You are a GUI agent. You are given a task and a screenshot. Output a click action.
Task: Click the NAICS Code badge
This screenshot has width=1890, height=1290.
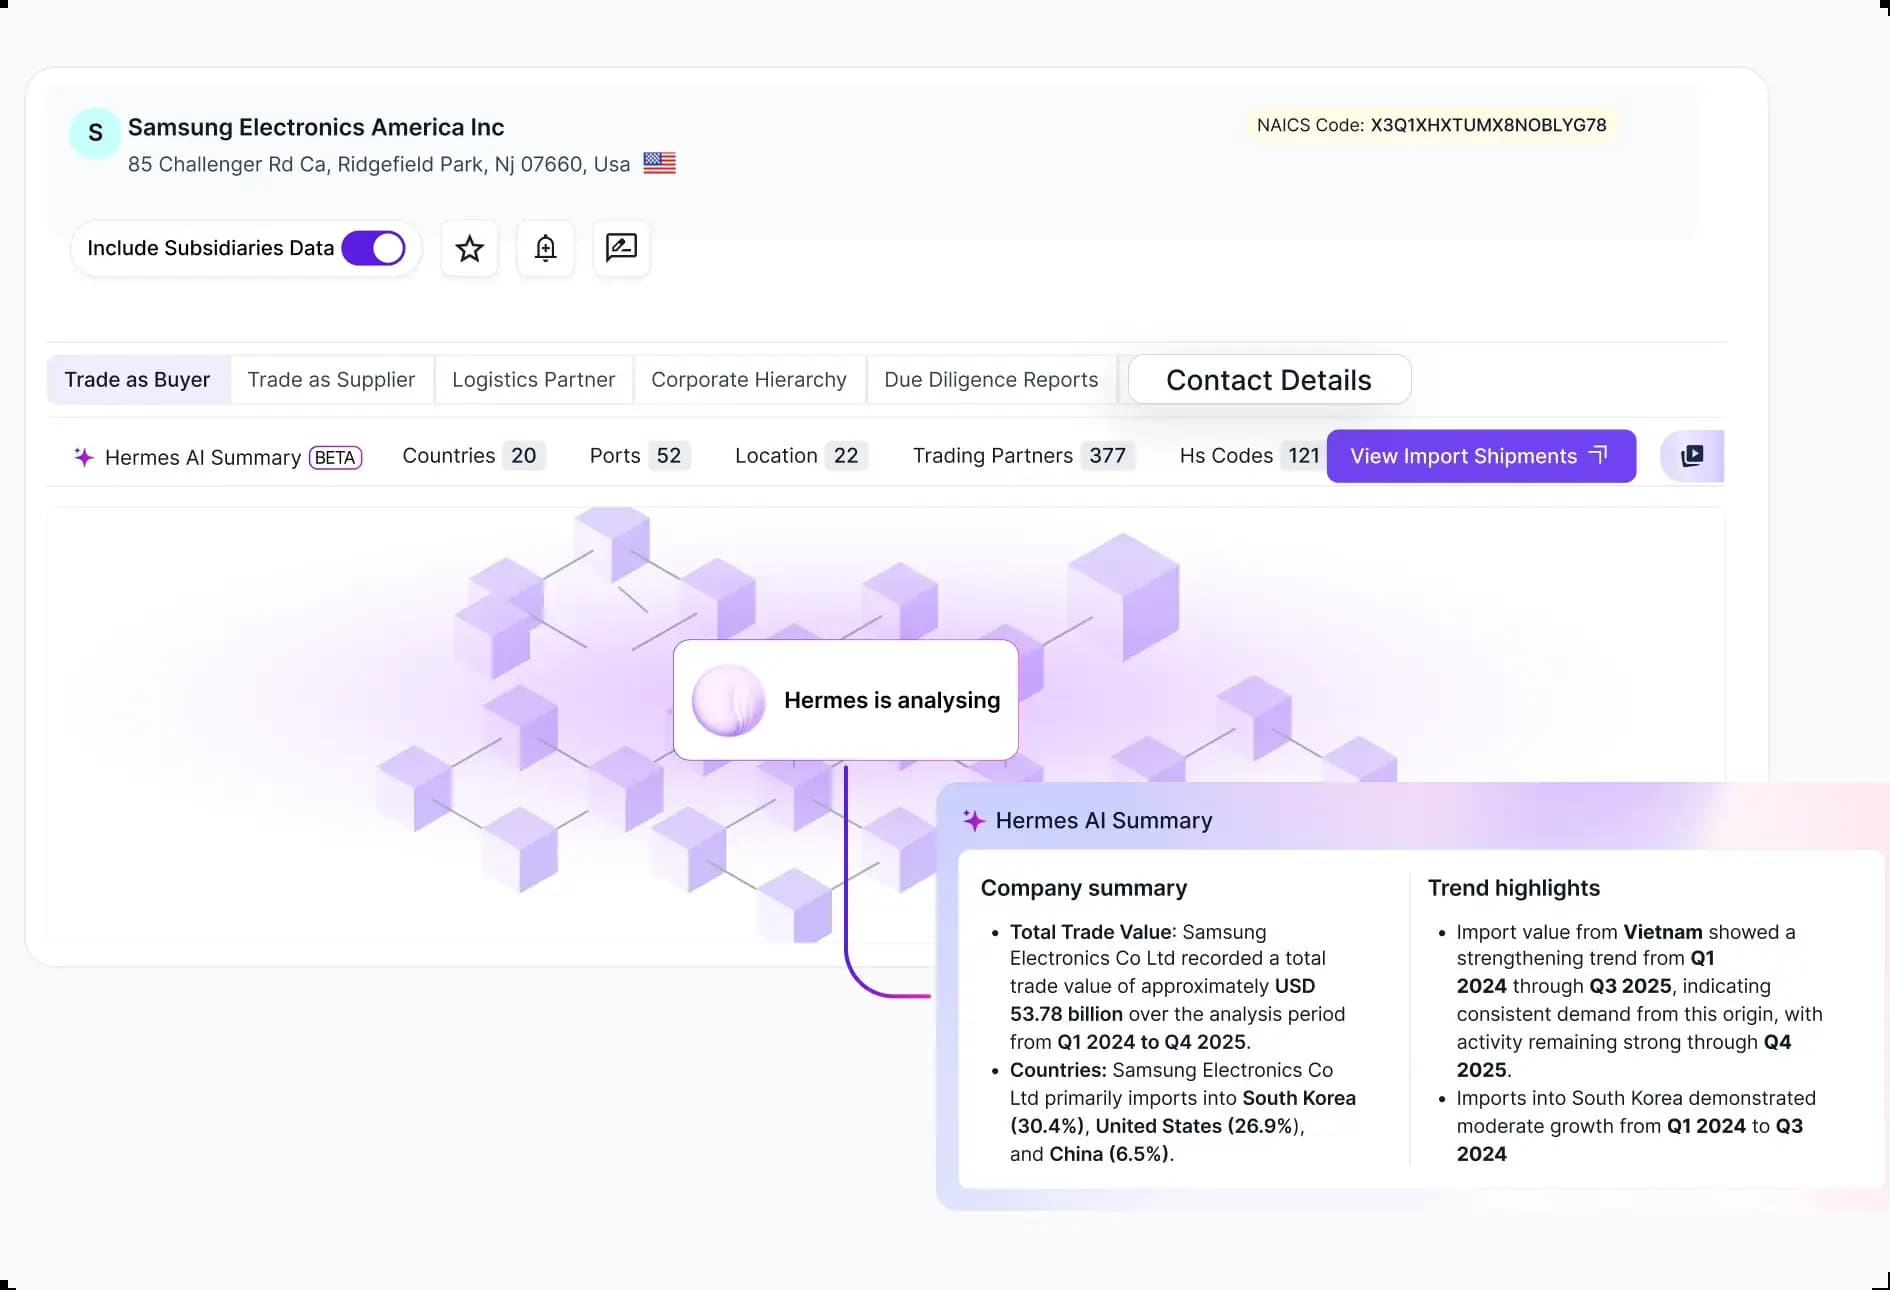coord(1431,125)
